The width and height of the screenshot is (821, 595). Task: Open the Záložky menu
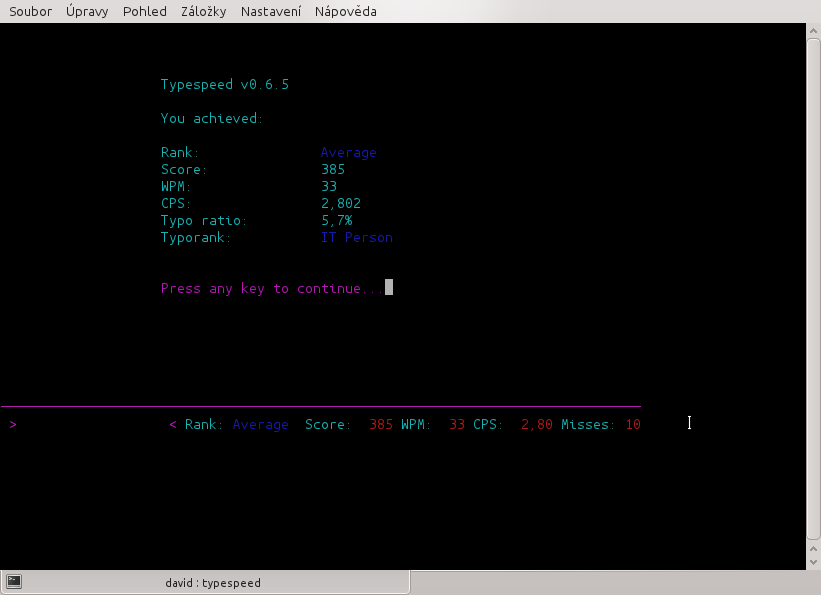203,11
